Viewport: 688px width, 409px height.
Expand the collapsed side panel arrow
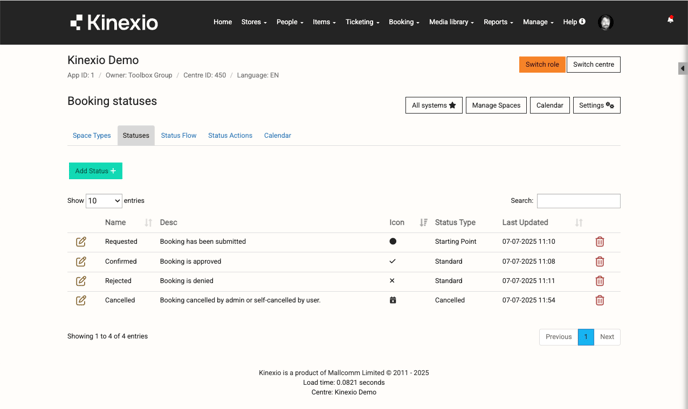682,69
